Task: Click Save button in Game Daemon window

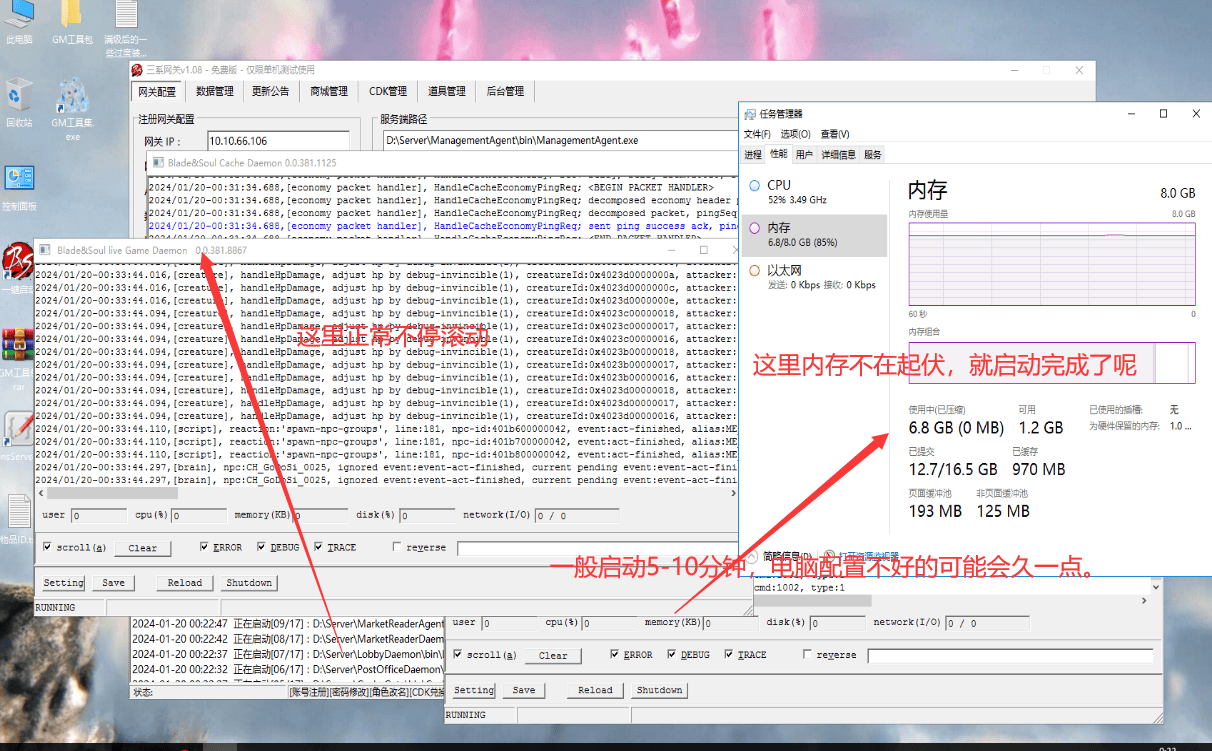Action: [114, 582]
